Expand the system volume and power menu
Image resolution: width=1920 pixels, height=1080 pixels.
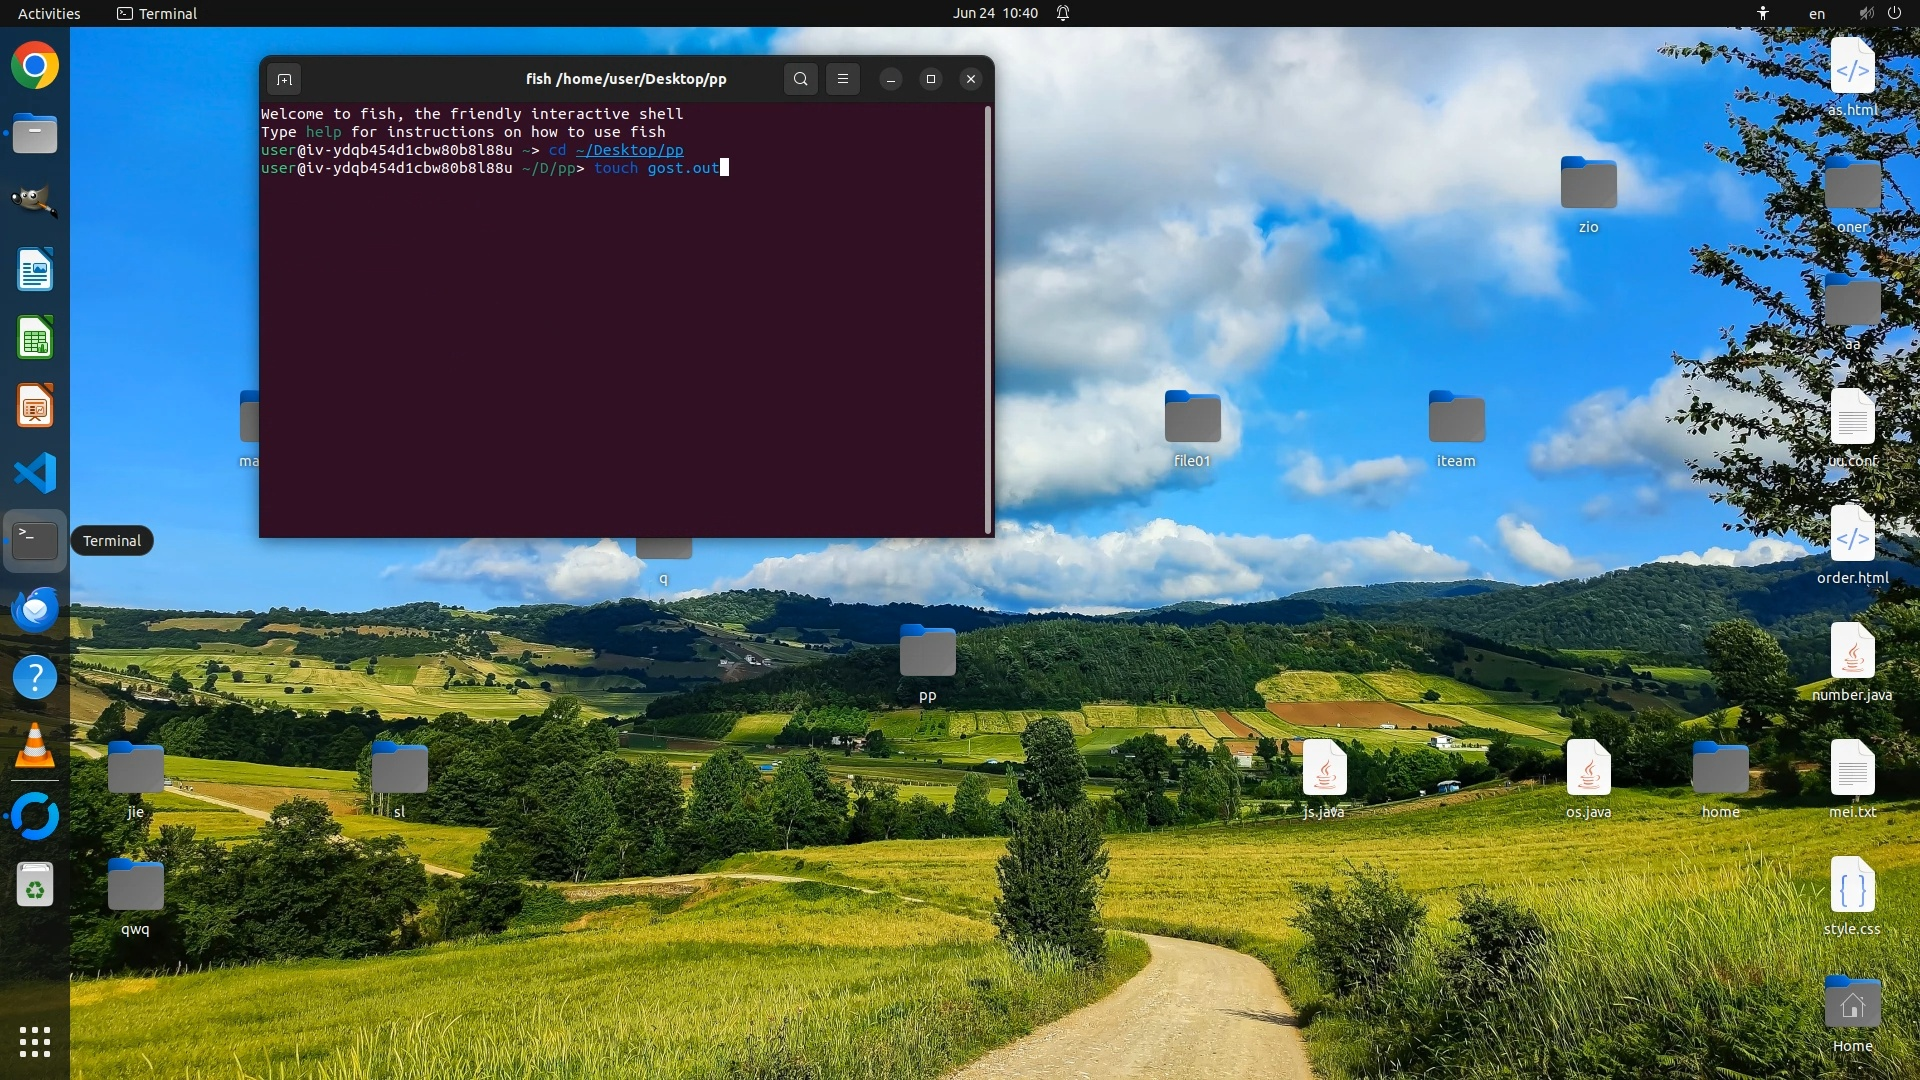pyautogui.click(x=1880, y=13)
